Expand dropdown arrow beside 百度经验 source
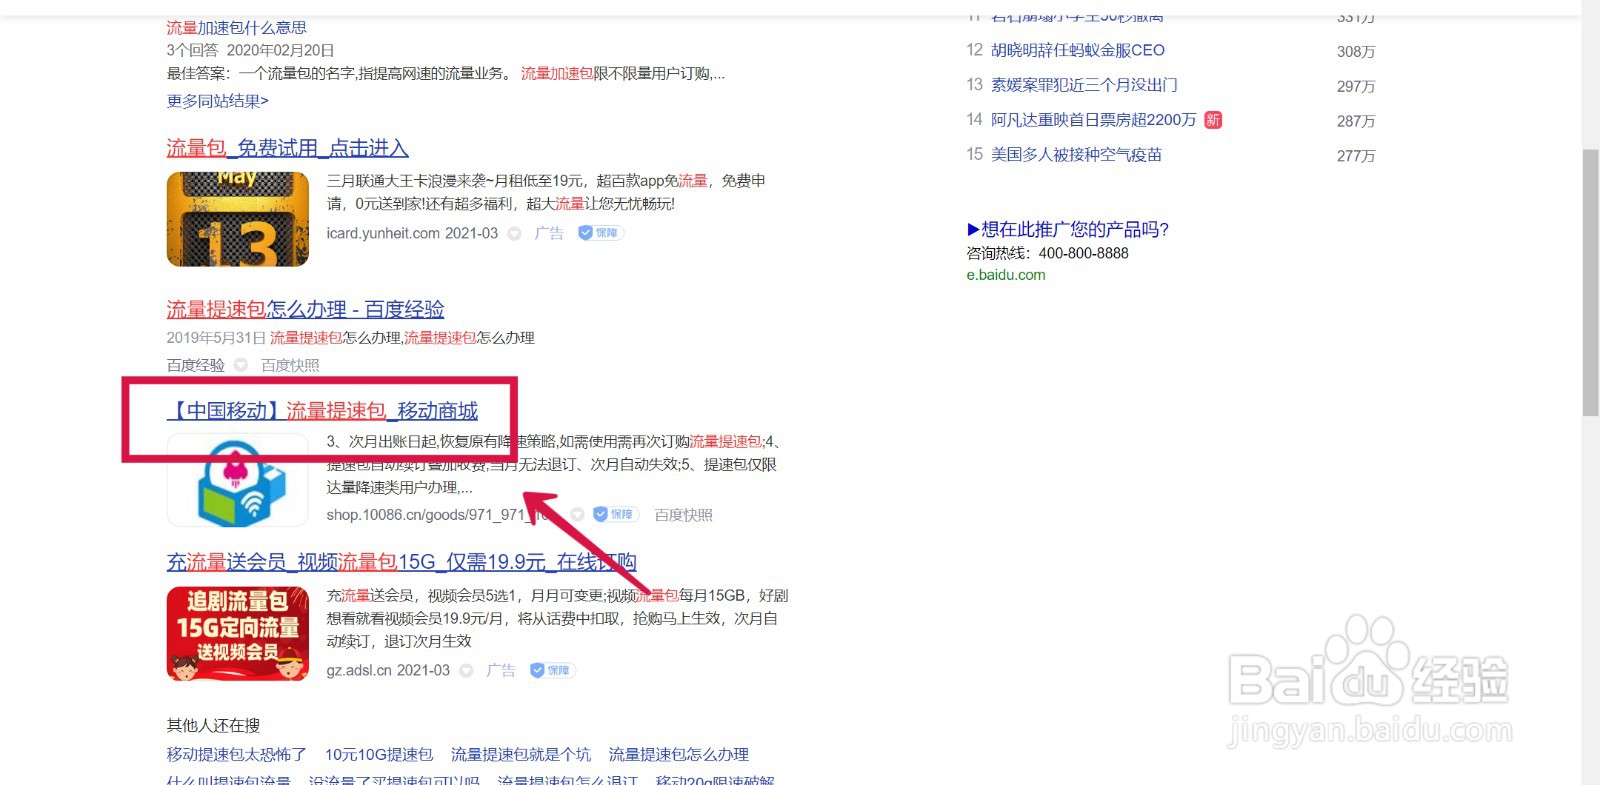This screenshot has width=1600, height=785. [240, 365]
